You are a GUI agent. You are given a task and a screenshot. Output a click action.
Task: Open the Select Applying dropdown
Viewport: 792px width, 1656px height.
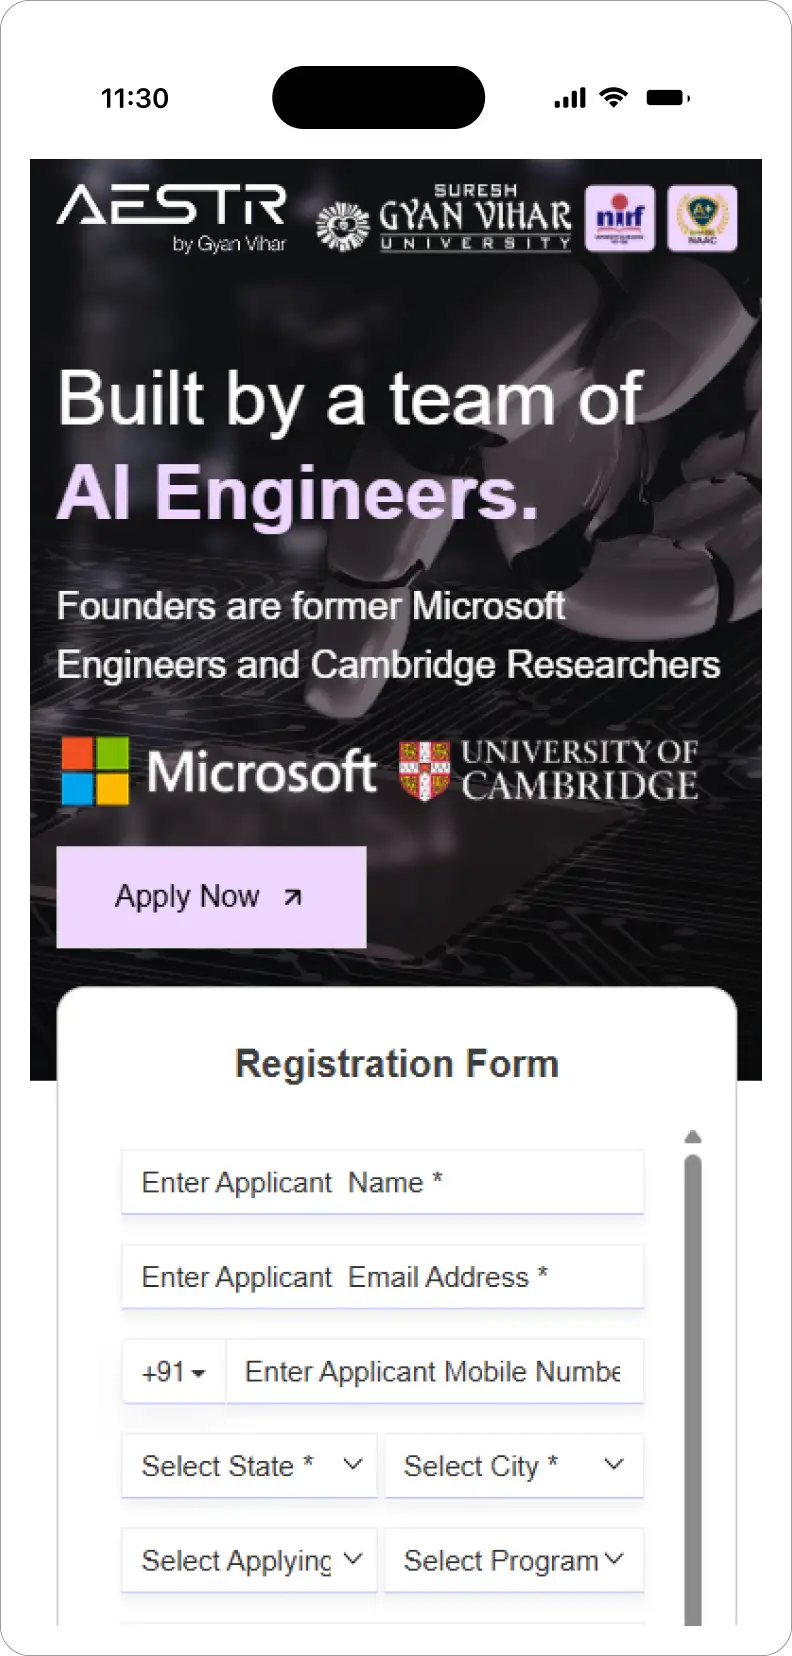click(x=249, y=1560)
